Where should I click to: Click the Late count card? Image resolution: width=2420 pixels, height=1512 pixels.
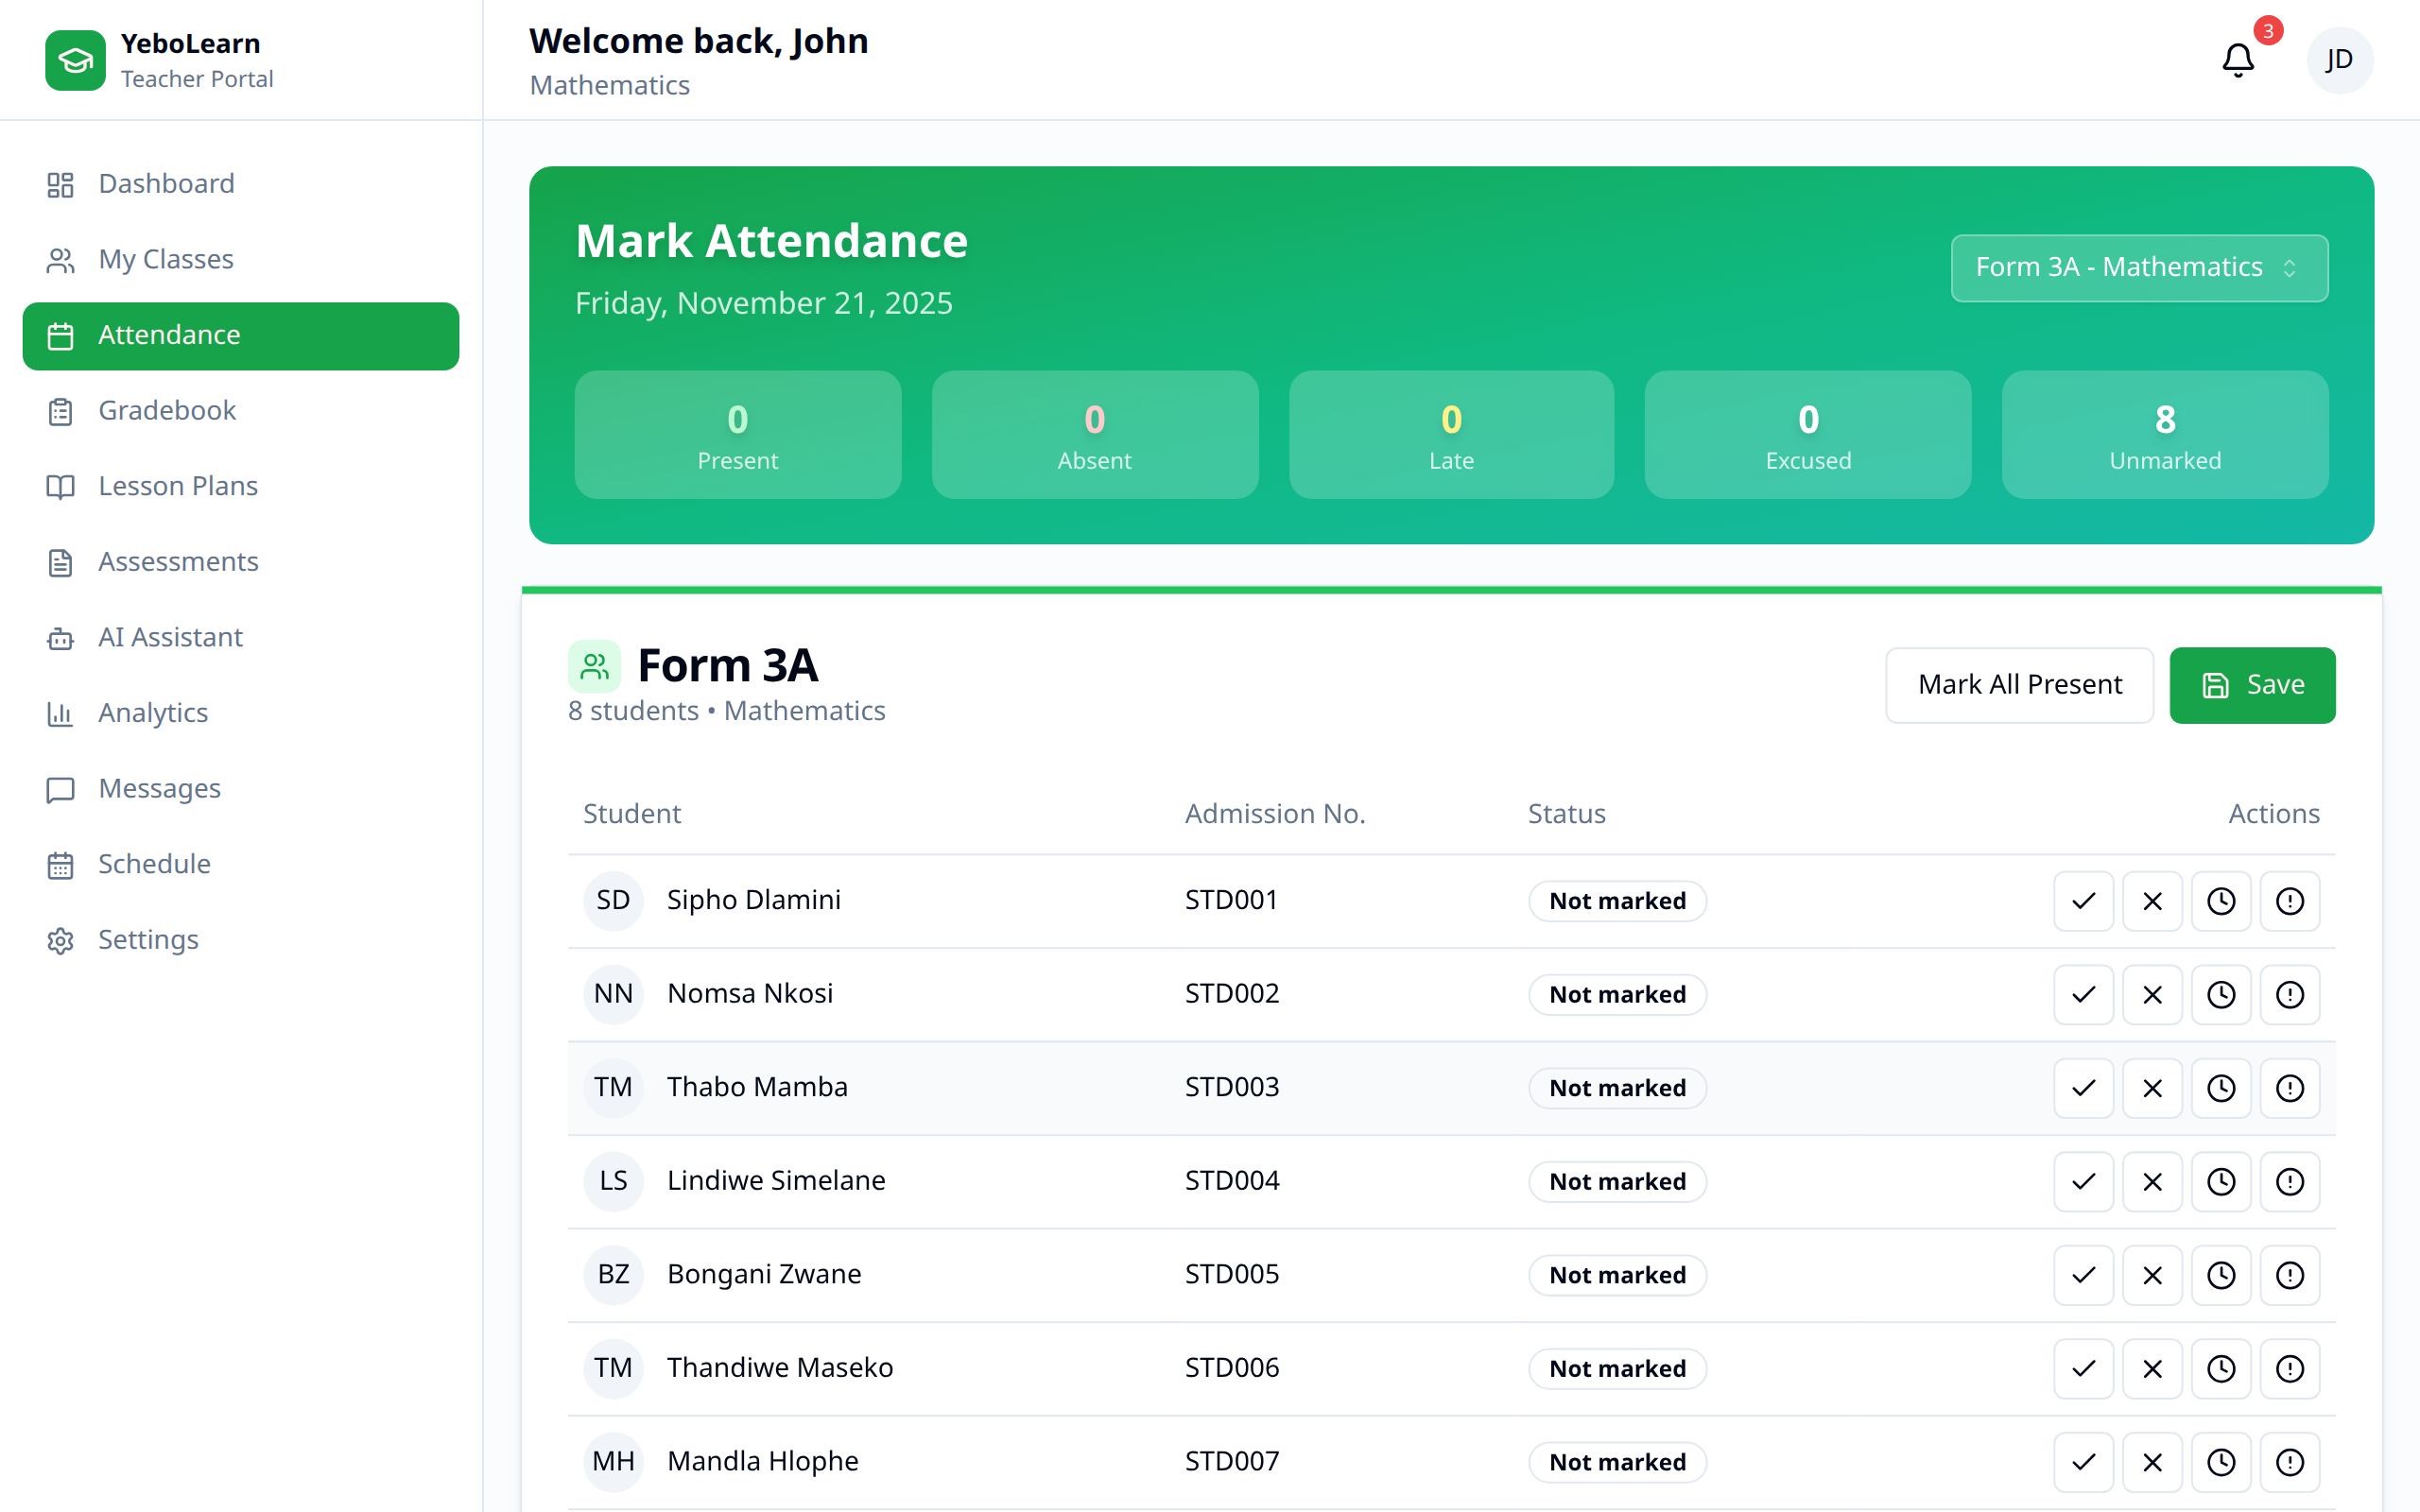(1451, 435)
